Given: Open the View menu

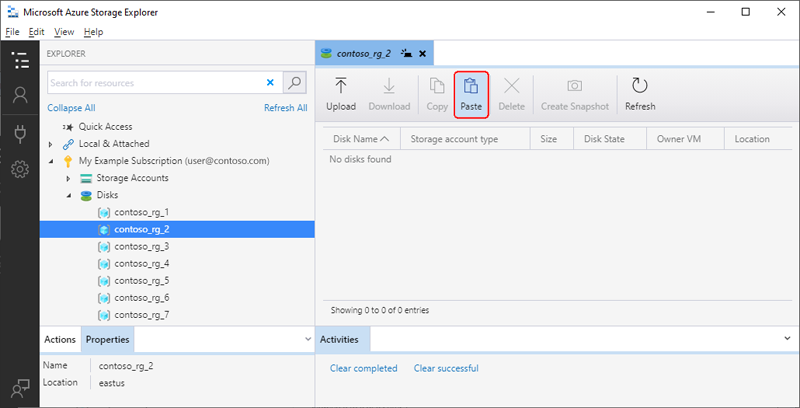Looking at the screenshot, I should click(64, 32).
